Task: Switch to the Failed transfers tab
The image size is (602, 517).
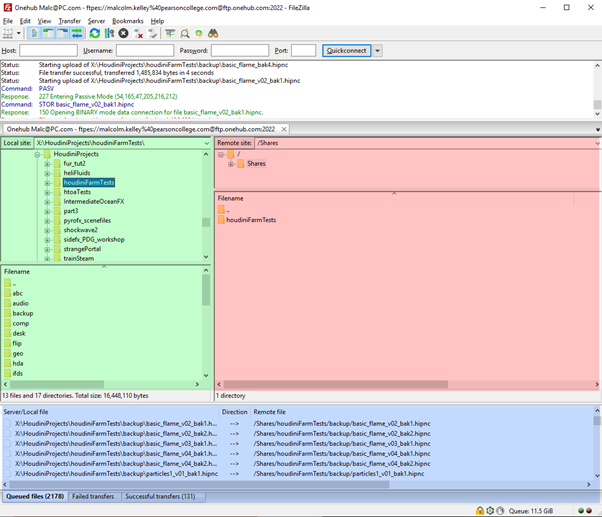Action: point(93,496)
